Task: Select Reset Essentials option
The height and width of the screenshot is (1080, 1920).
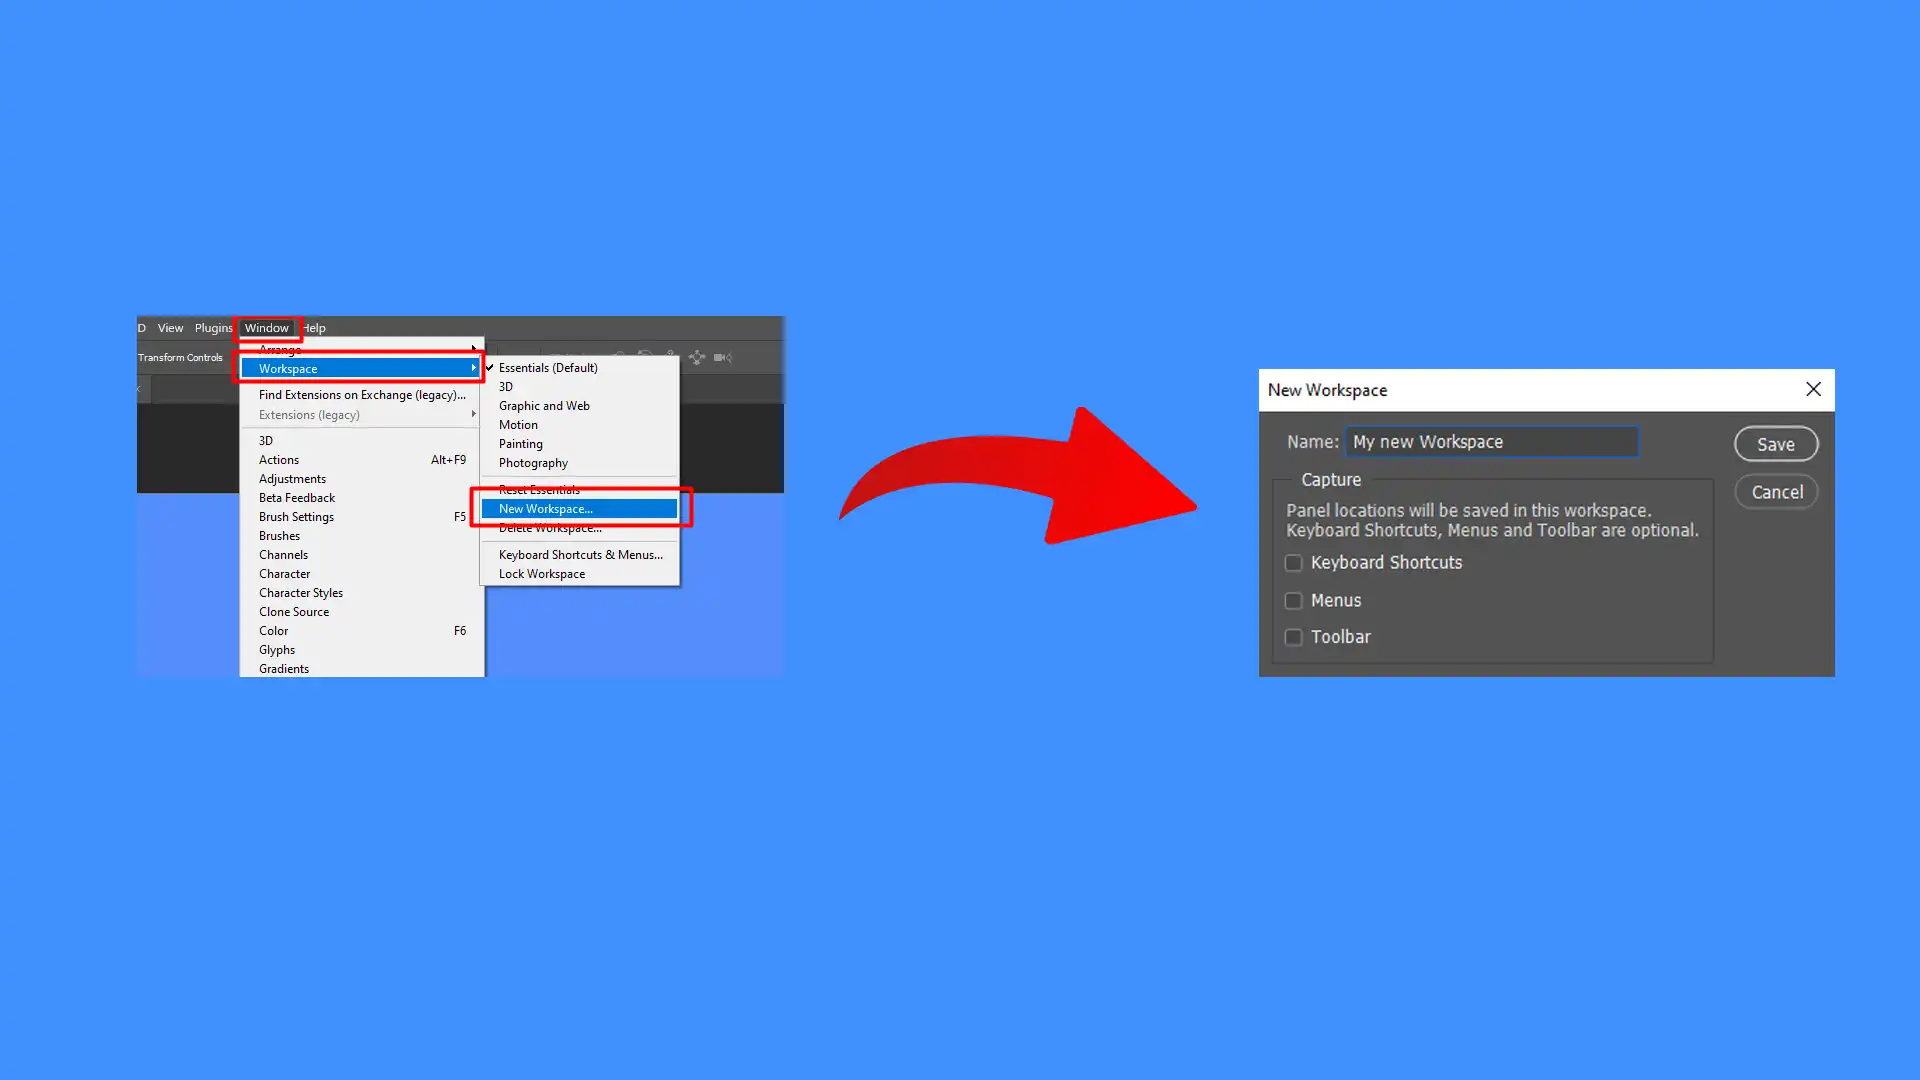Action: coord(539,489)
